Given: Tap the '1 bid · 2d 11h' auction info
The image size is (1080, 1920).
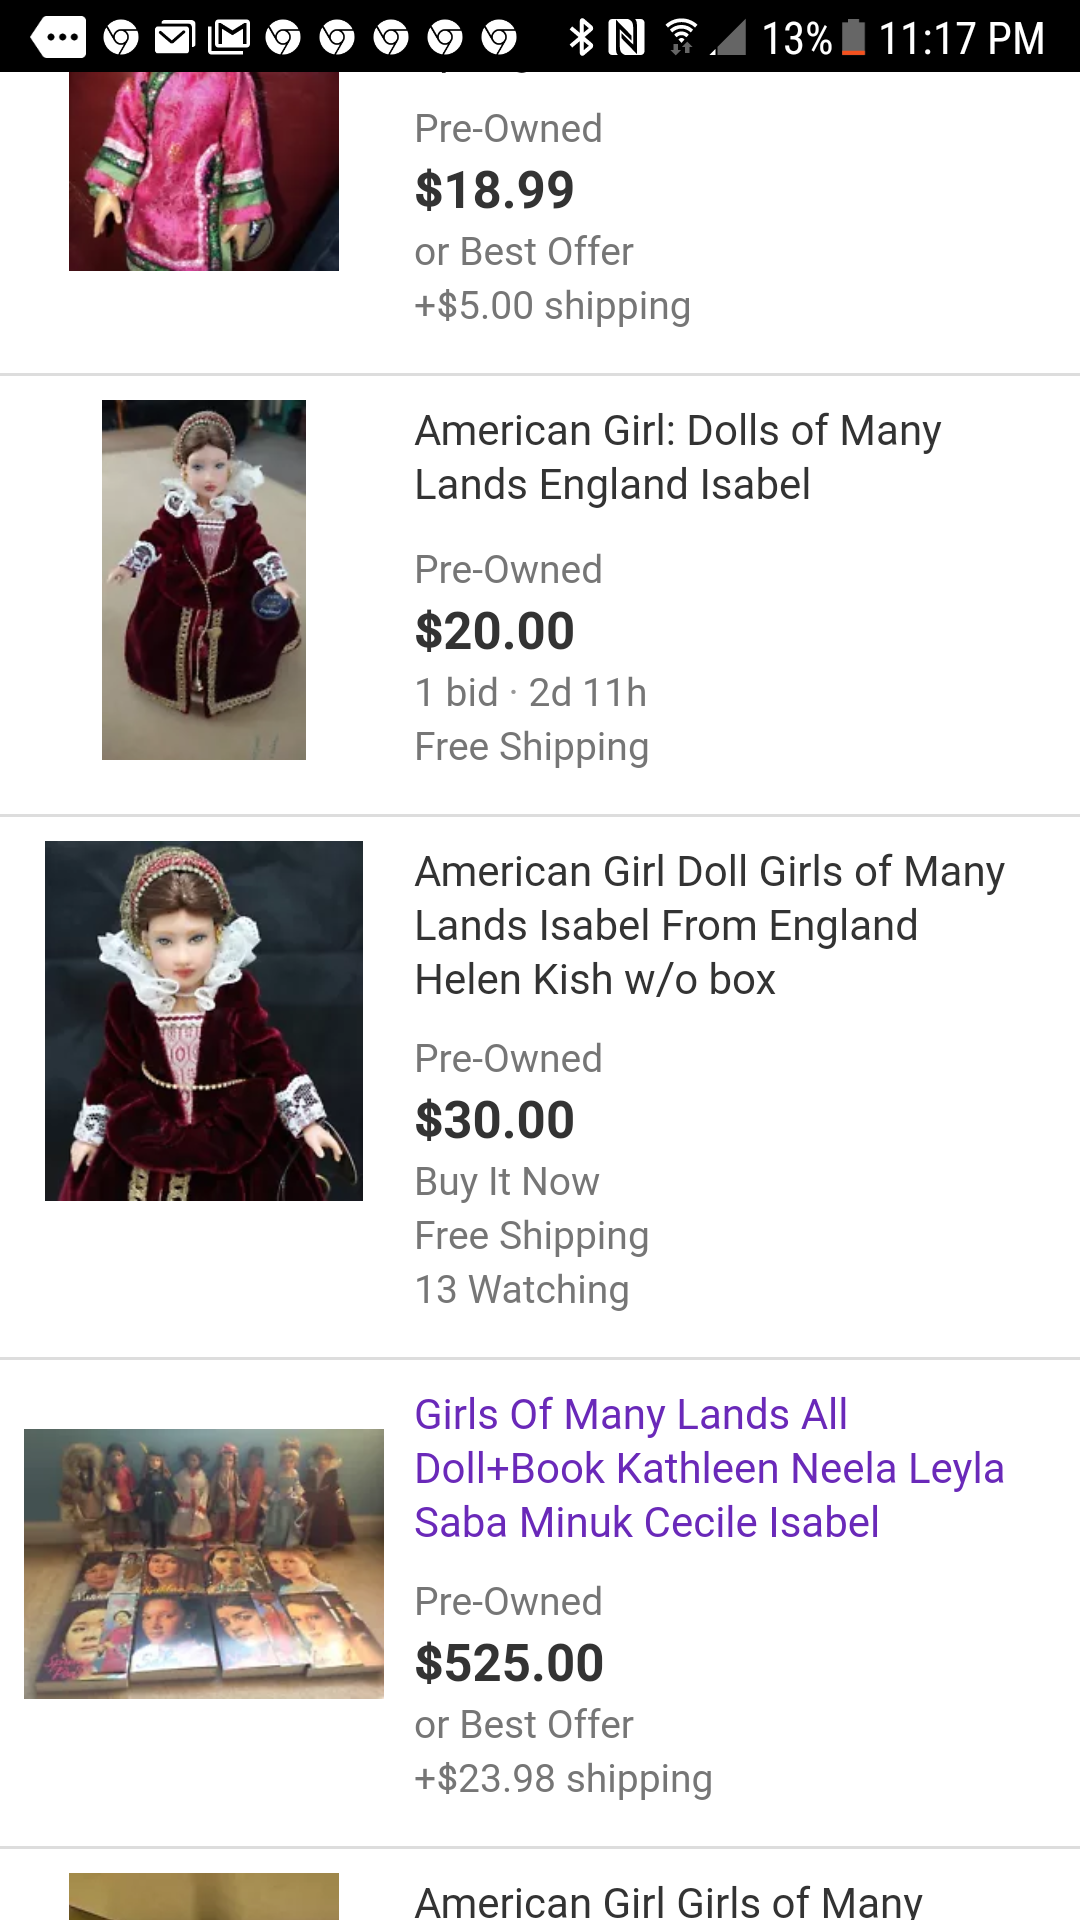Looking at the screenshot, I should (x=531, y=693).
